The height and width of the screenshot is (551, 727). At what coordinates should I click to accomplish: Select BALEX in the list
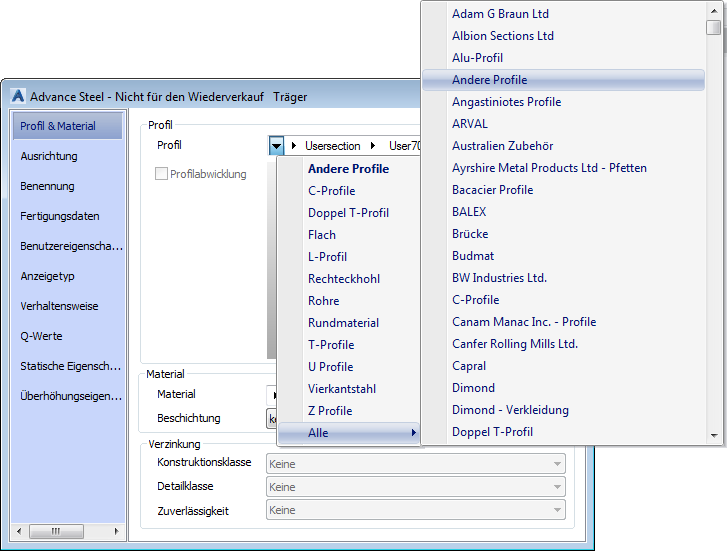pyautogui.click(x=563, y=212)
